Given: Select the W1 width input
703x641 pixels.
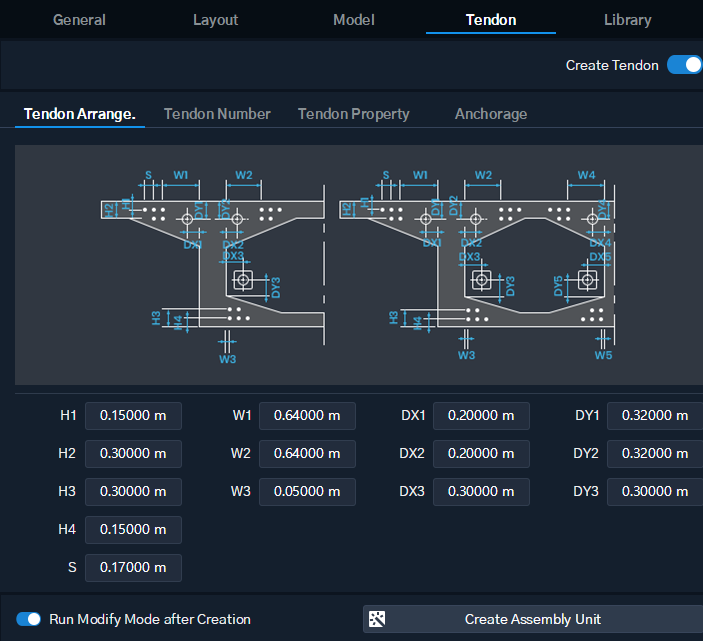Looking at the screenshot, I should point(307,416).
